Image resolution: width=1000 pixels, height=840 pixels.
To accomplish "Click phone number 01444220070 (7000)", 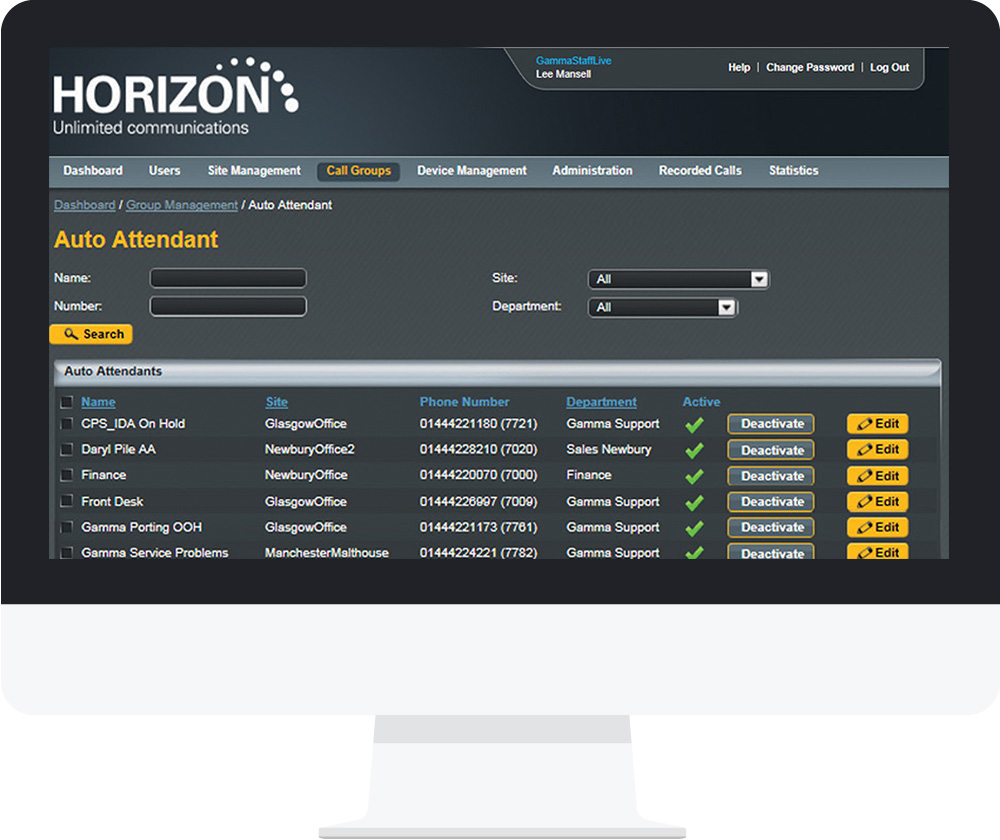I will point(478,475).
